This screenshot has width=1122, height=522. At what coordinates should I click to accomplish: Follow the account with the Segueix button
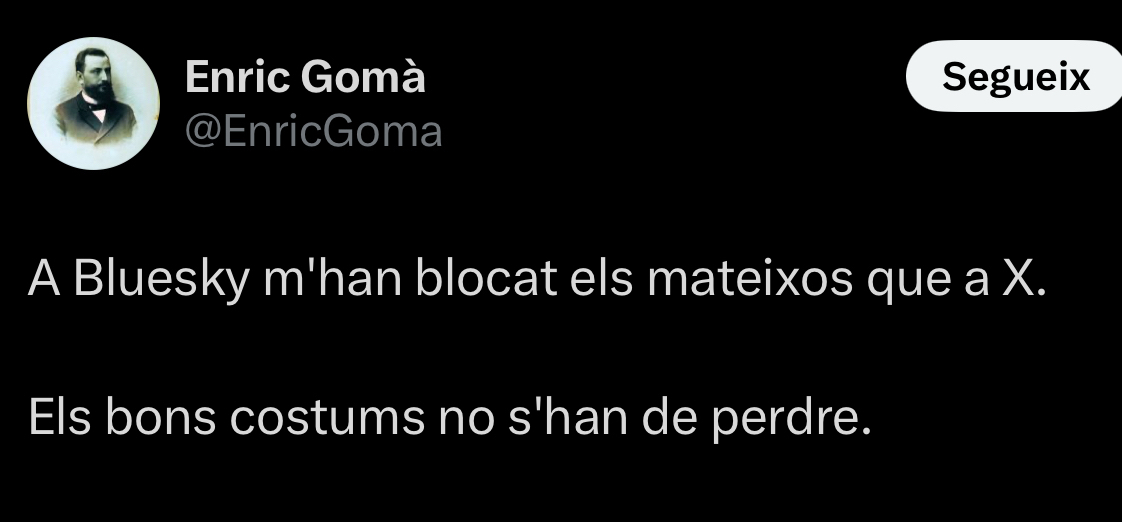tap(1015, 76)
